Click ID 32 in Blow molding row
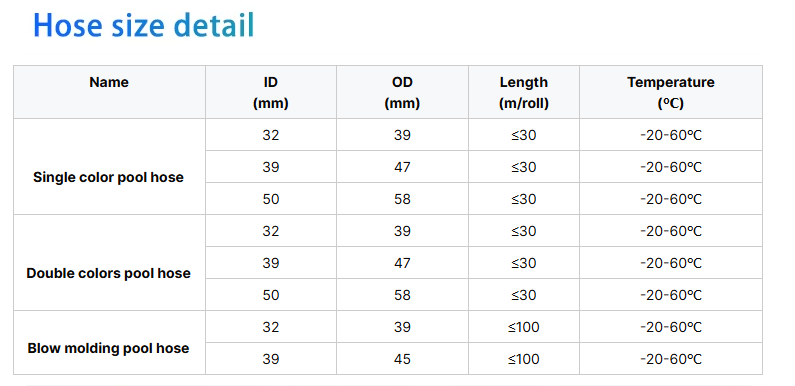The height and width of the screenshot is (386, 795). point(271,327)
